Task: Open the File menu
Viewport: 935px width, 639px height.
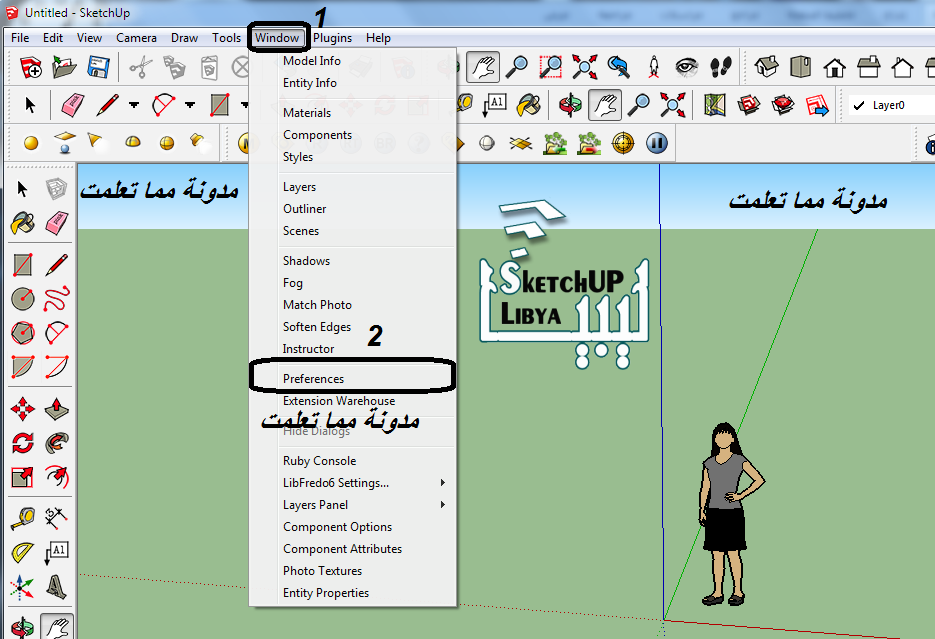Action: [20, 38]
